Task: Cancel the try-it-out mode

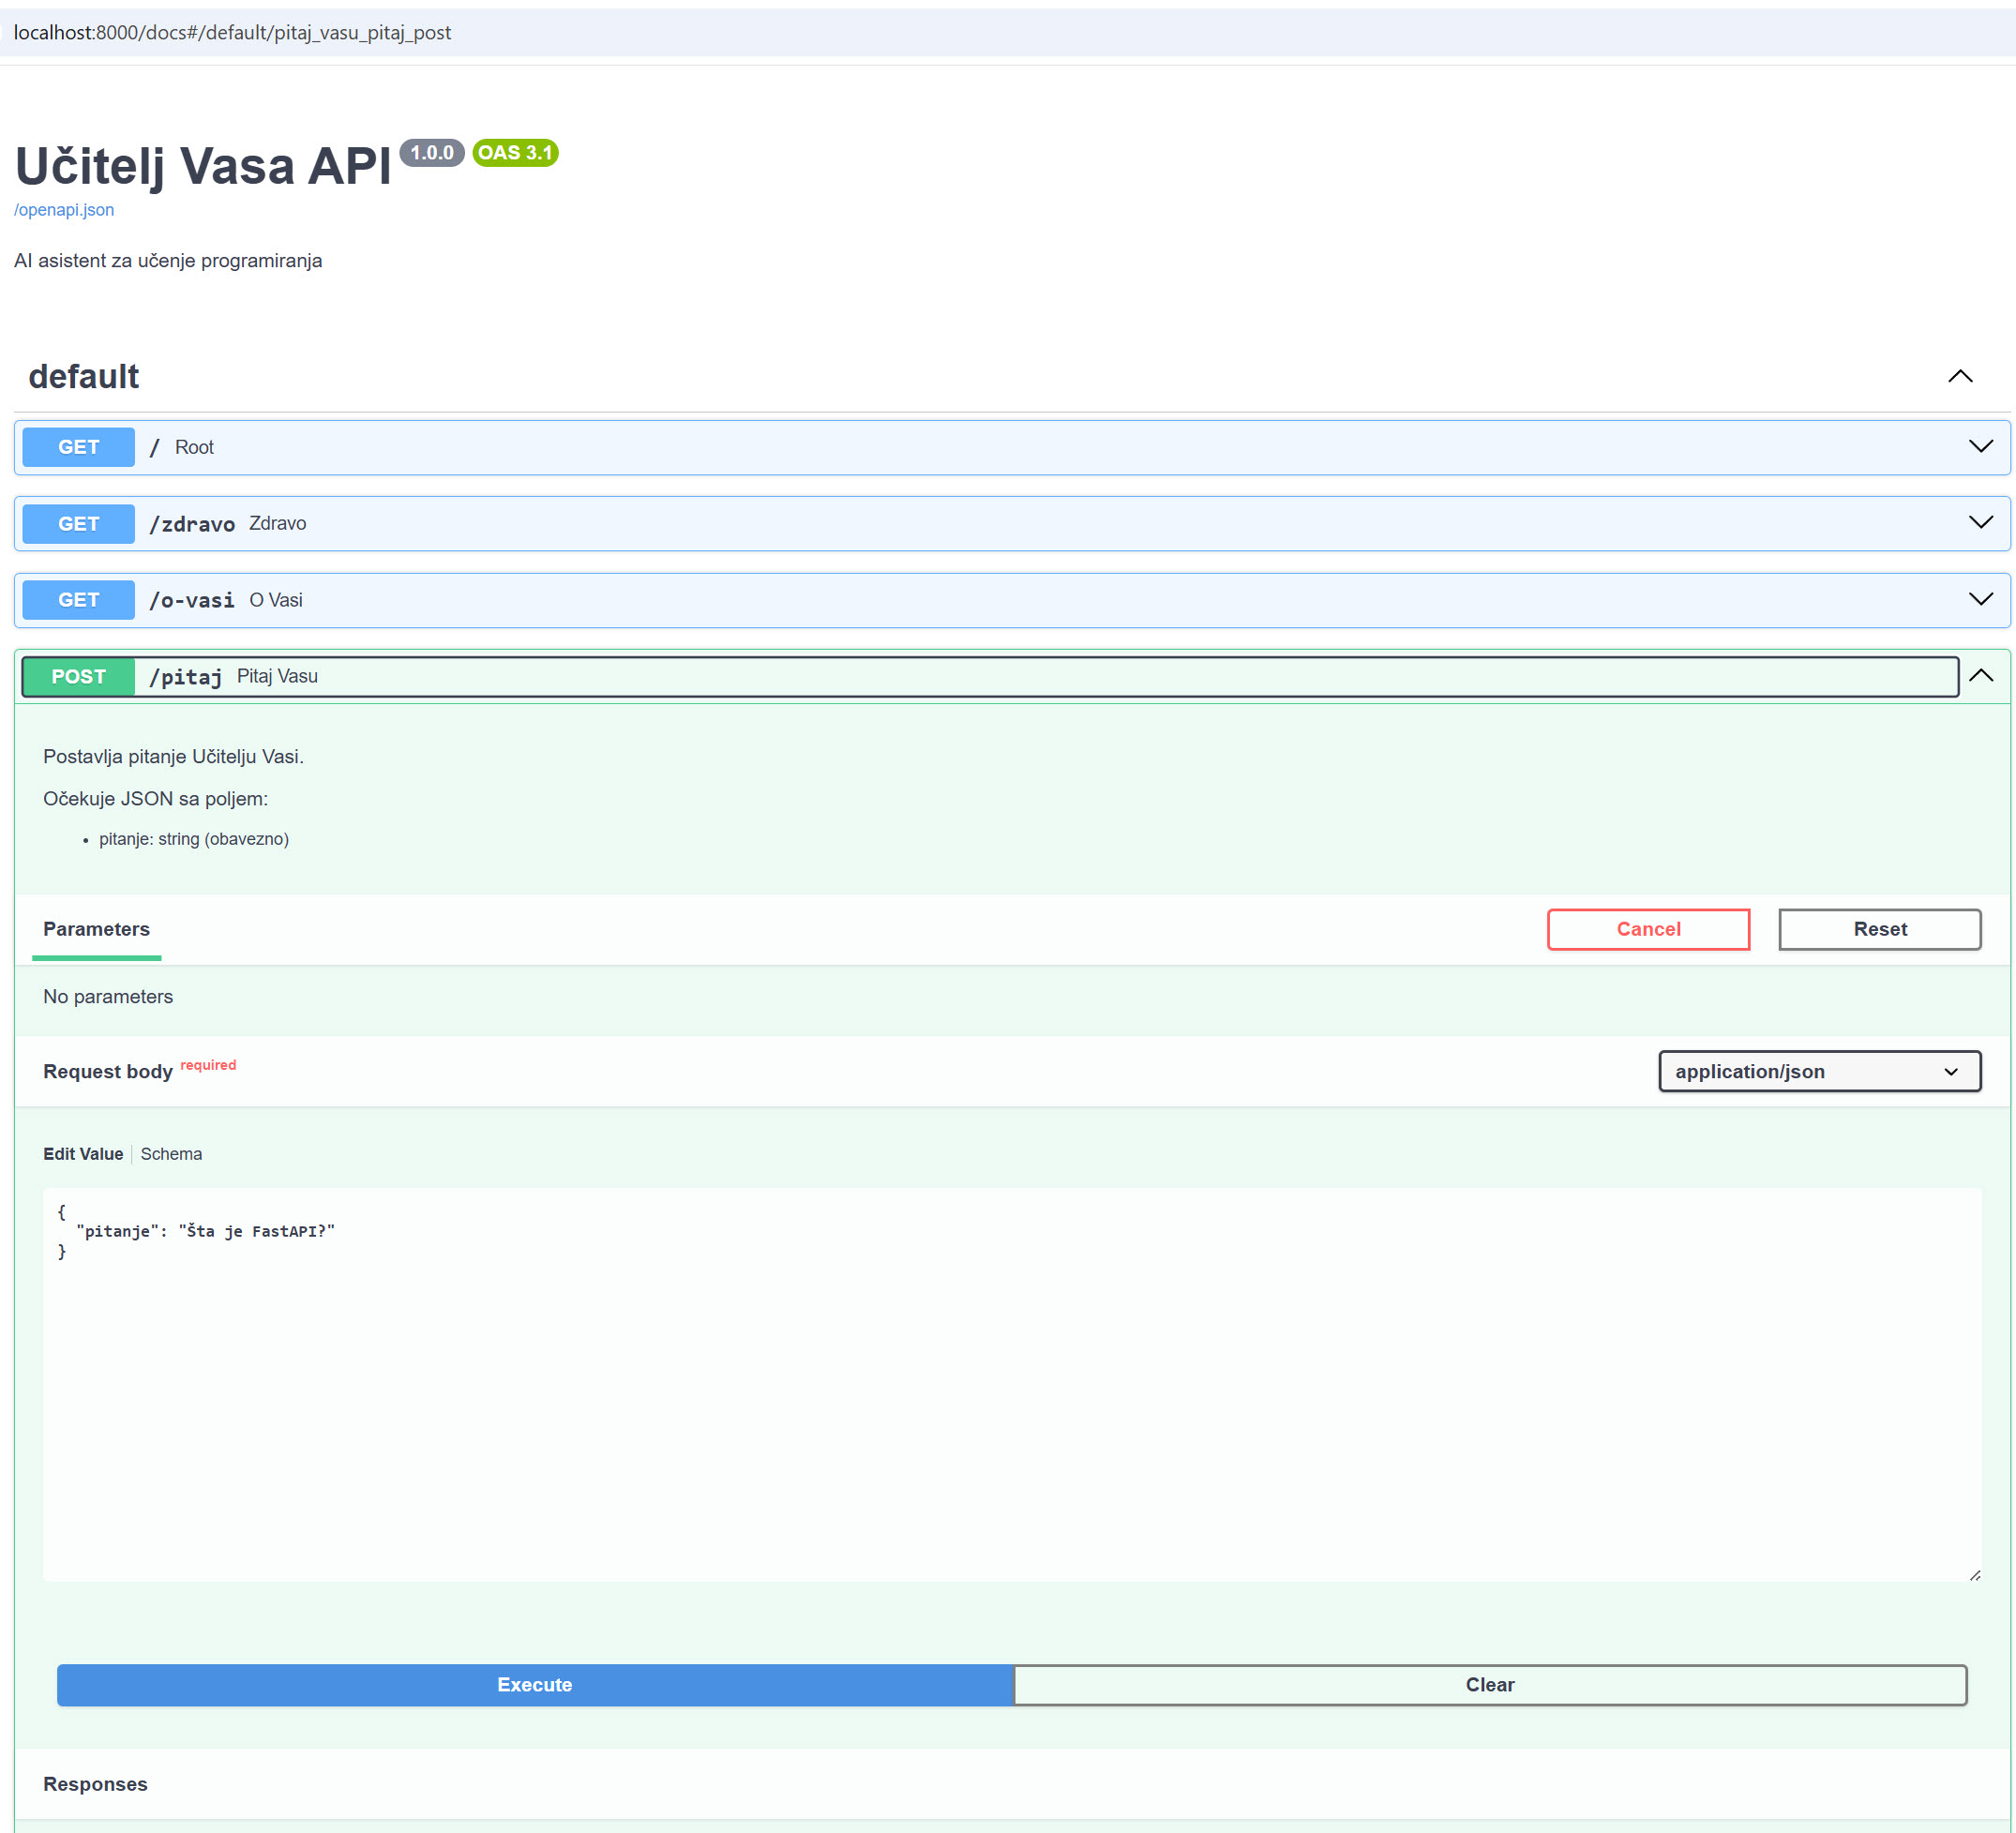Action: tap(1647, 929)
